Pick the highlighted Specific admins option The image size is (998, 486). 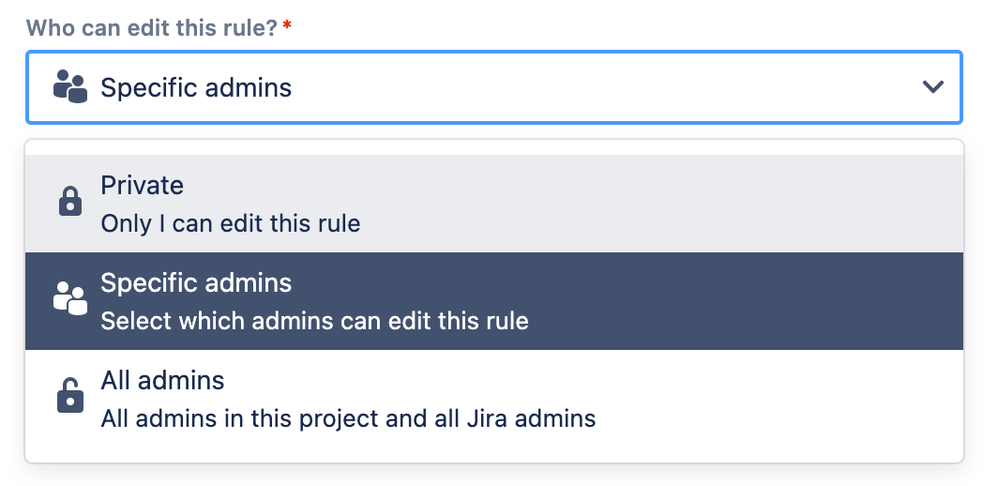click(494, 301)
